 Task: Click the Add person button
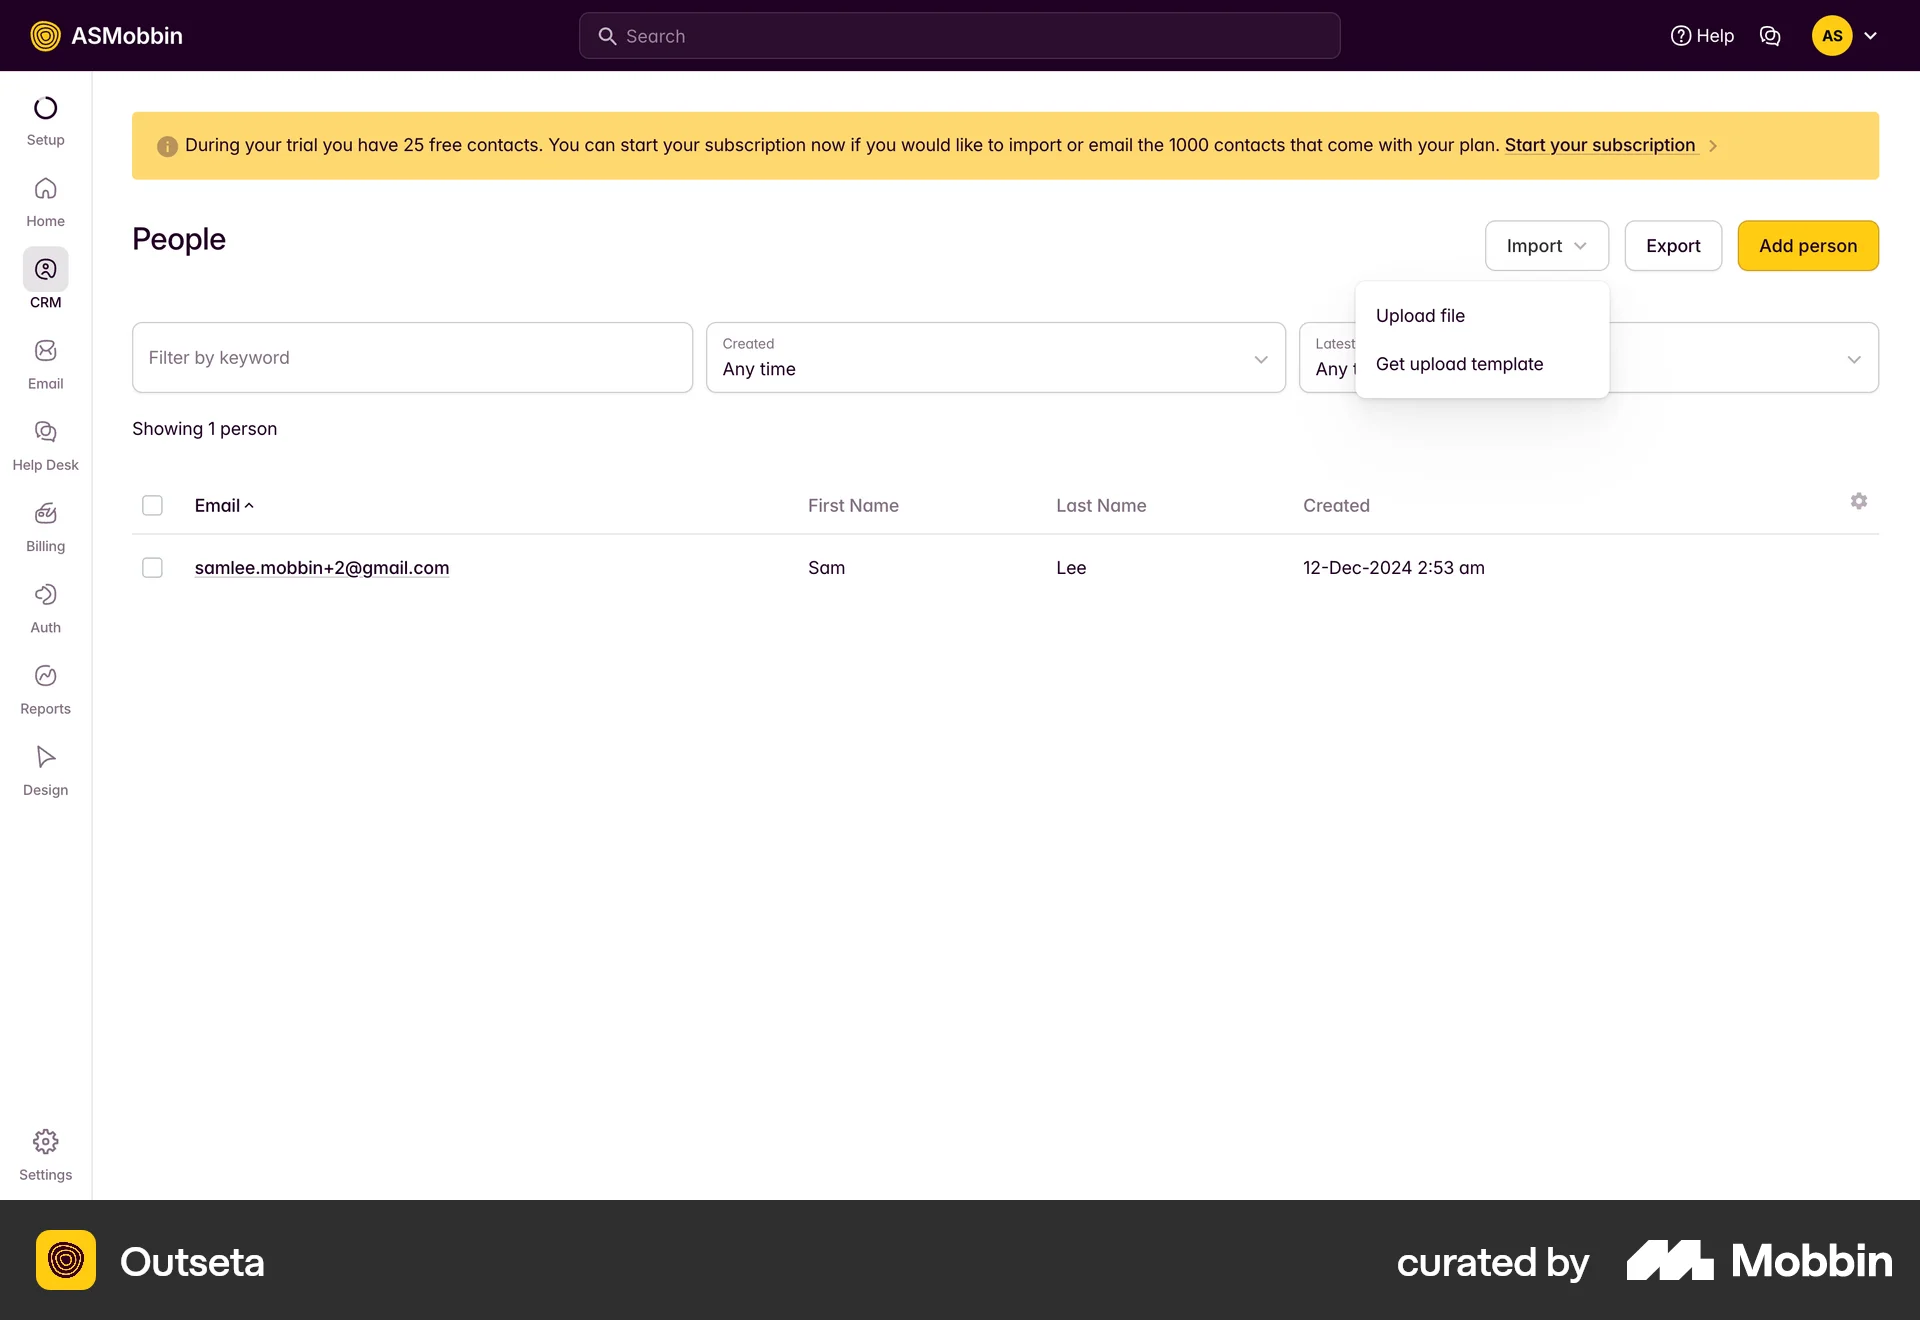(x=1807, y=245)
